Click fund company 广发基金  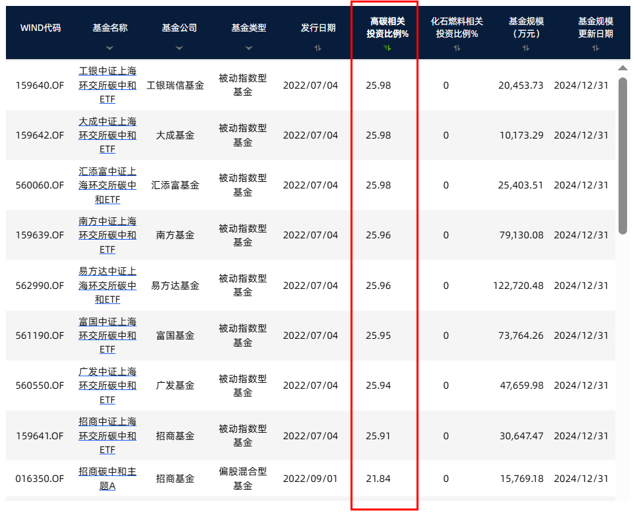tap(175, 386)
